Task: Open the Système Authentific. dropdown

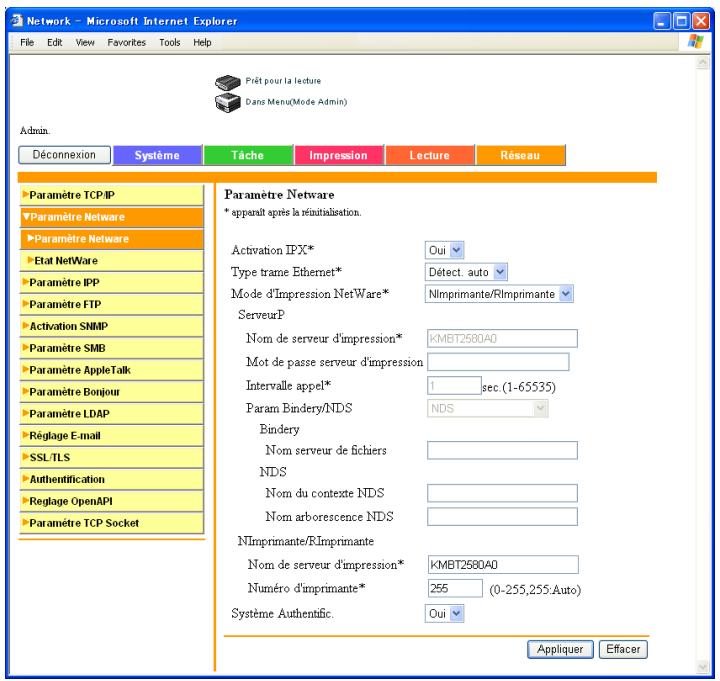Action: pos(444,613)
